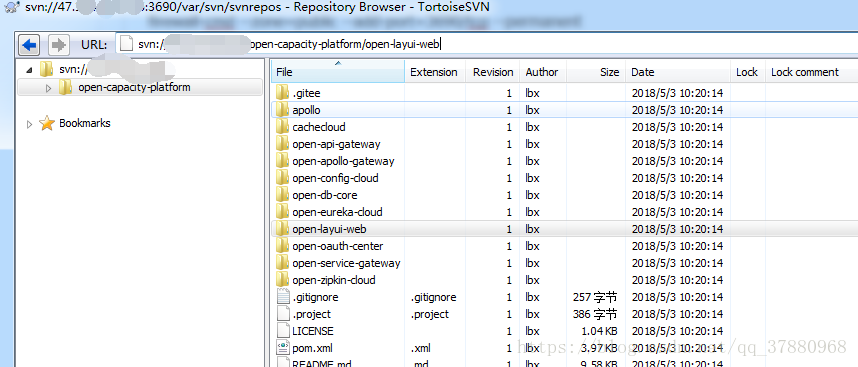Viewport: 858px width, 367px height.
Task: Click the open-oauth-center file name
Action: 338,246
